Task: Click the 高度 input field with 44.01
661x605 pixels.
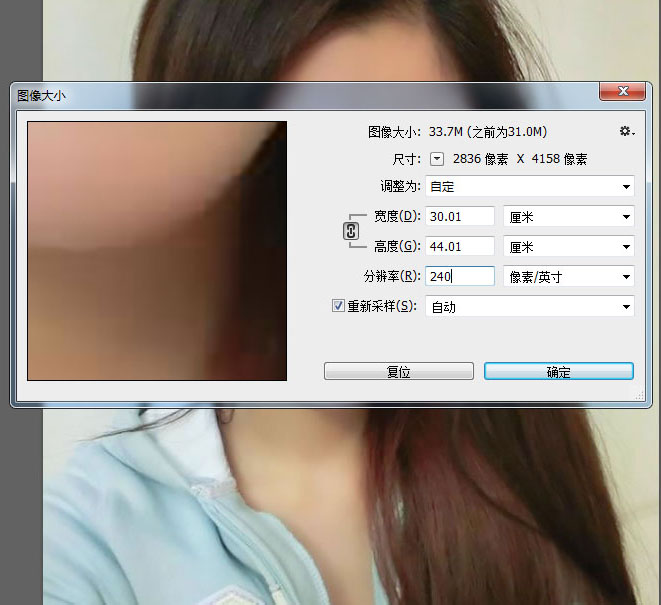Action: click(x=460, y=246)
